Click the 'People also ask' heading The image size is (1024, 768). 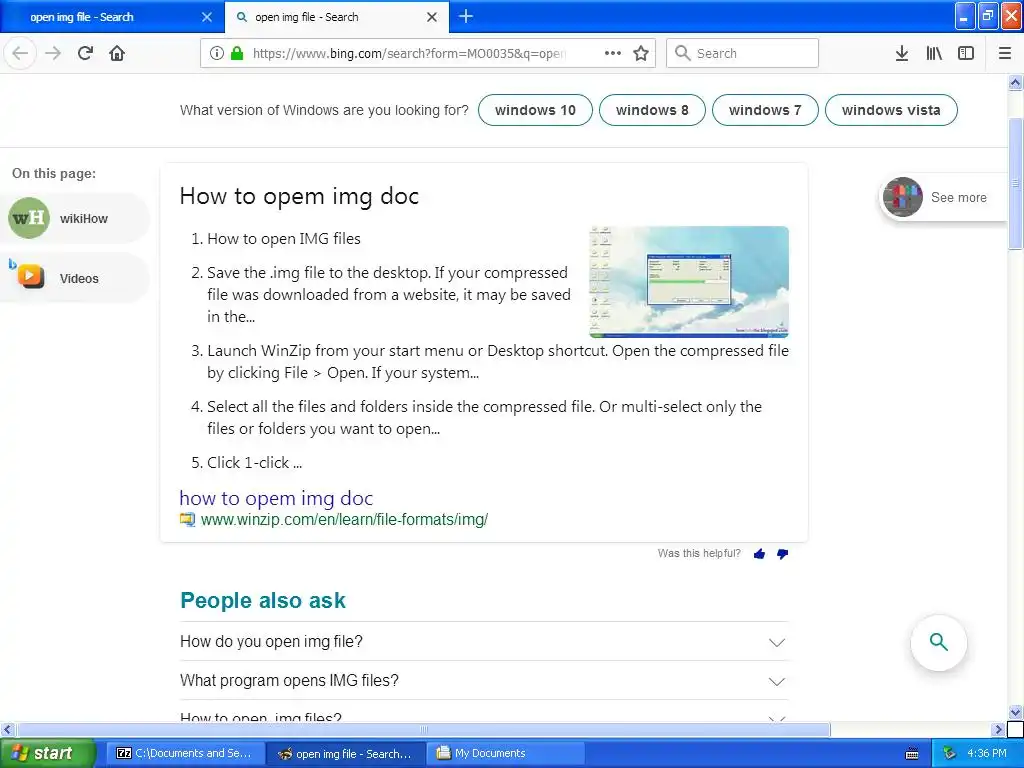coord(263,600)
